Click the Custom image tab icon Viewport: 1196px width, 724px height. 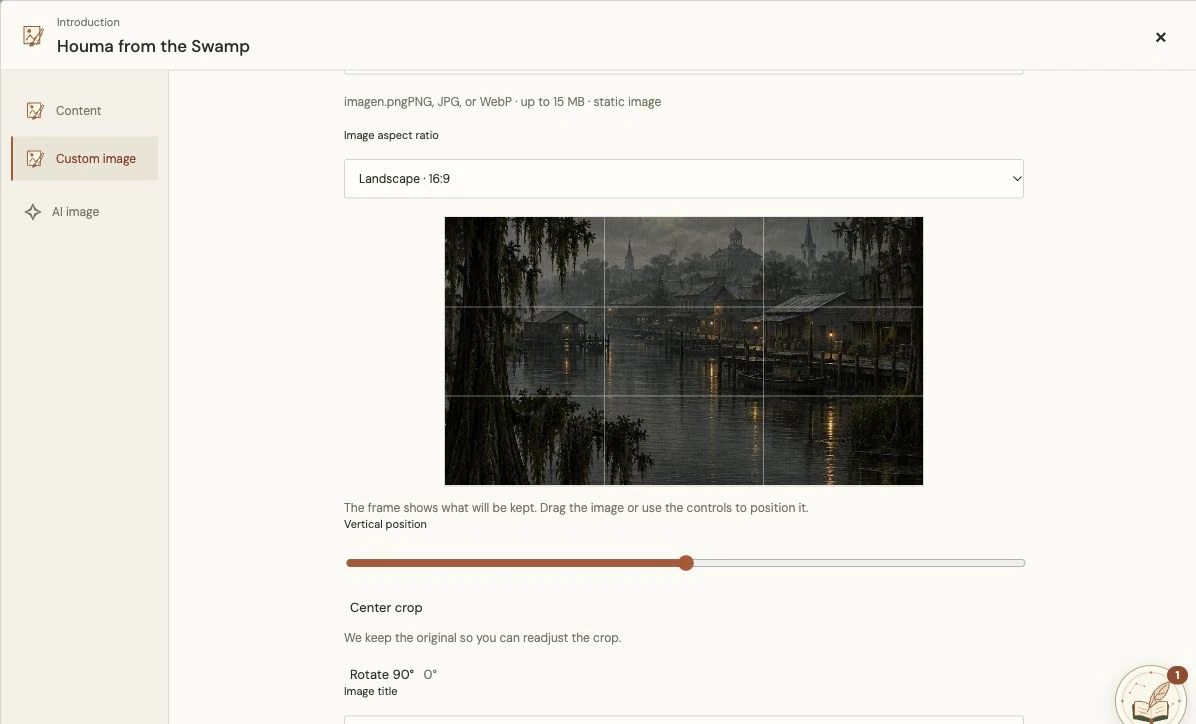click(x=35, y=159)
